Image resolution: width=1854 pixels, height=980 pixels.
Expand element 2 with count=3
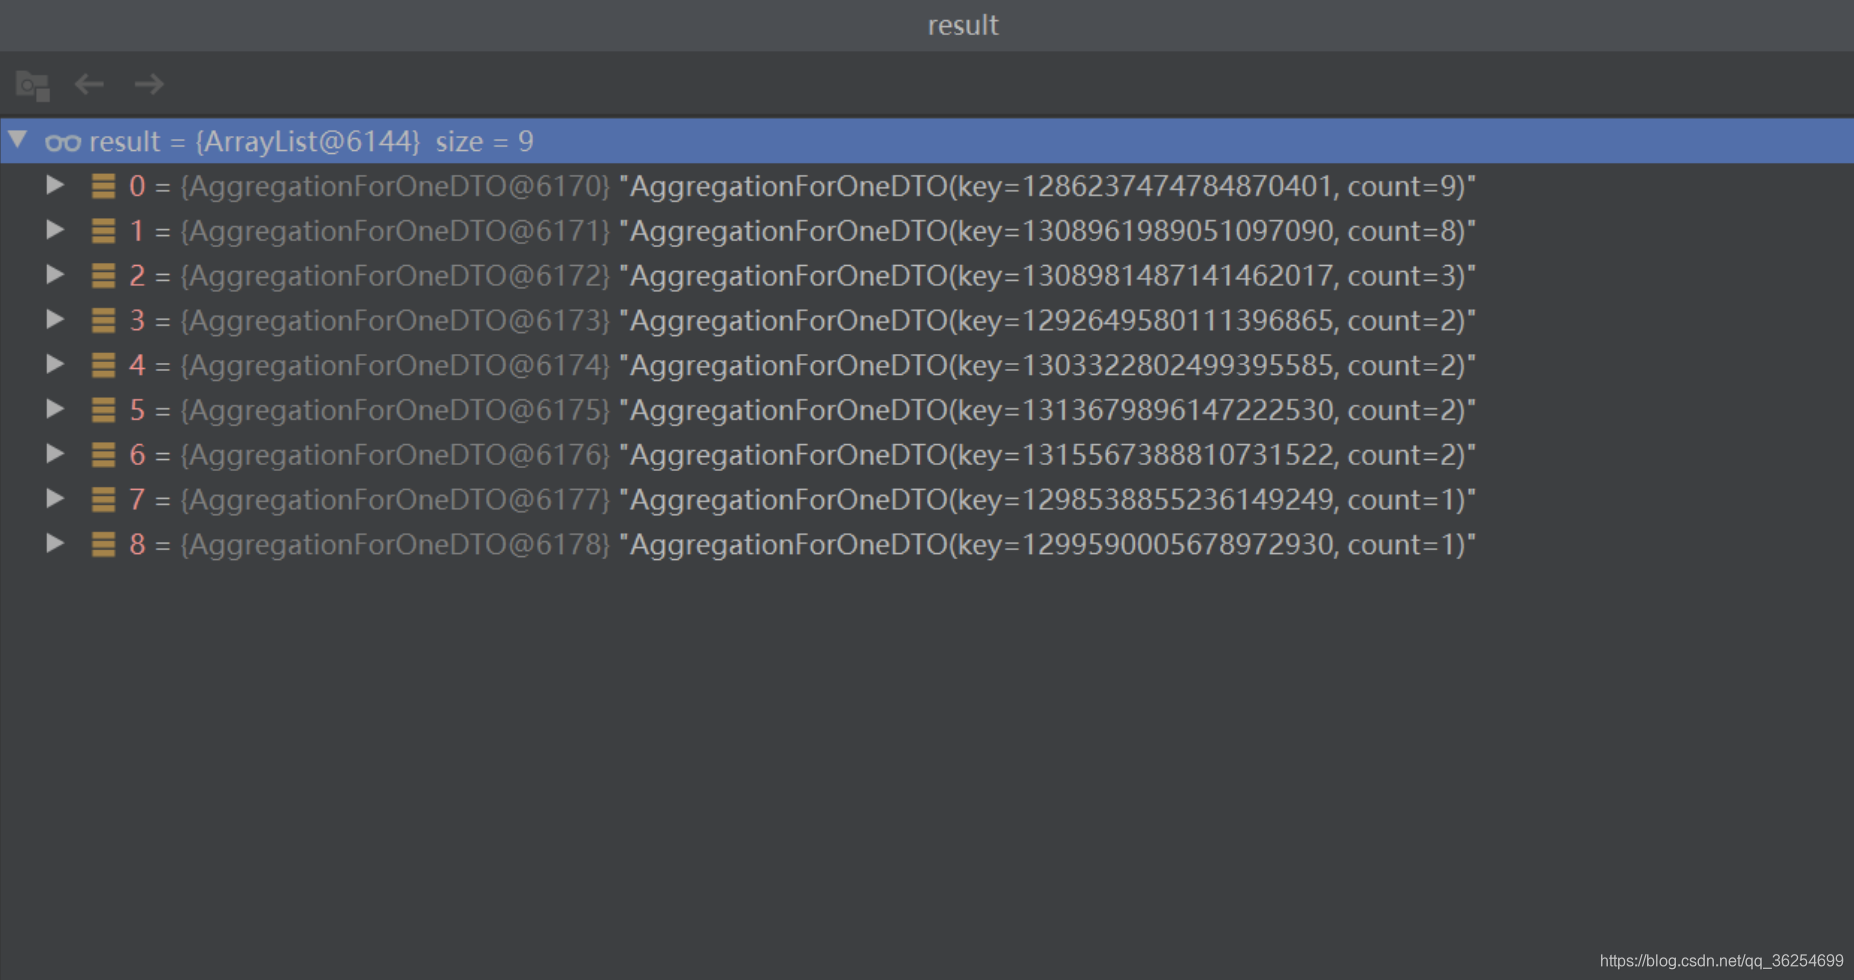click(55, 274)
